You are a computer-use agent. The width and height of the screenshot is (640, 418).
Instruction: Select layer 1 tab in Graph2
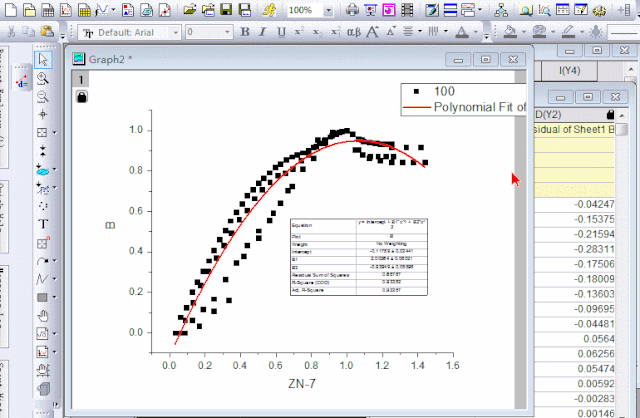82,78
